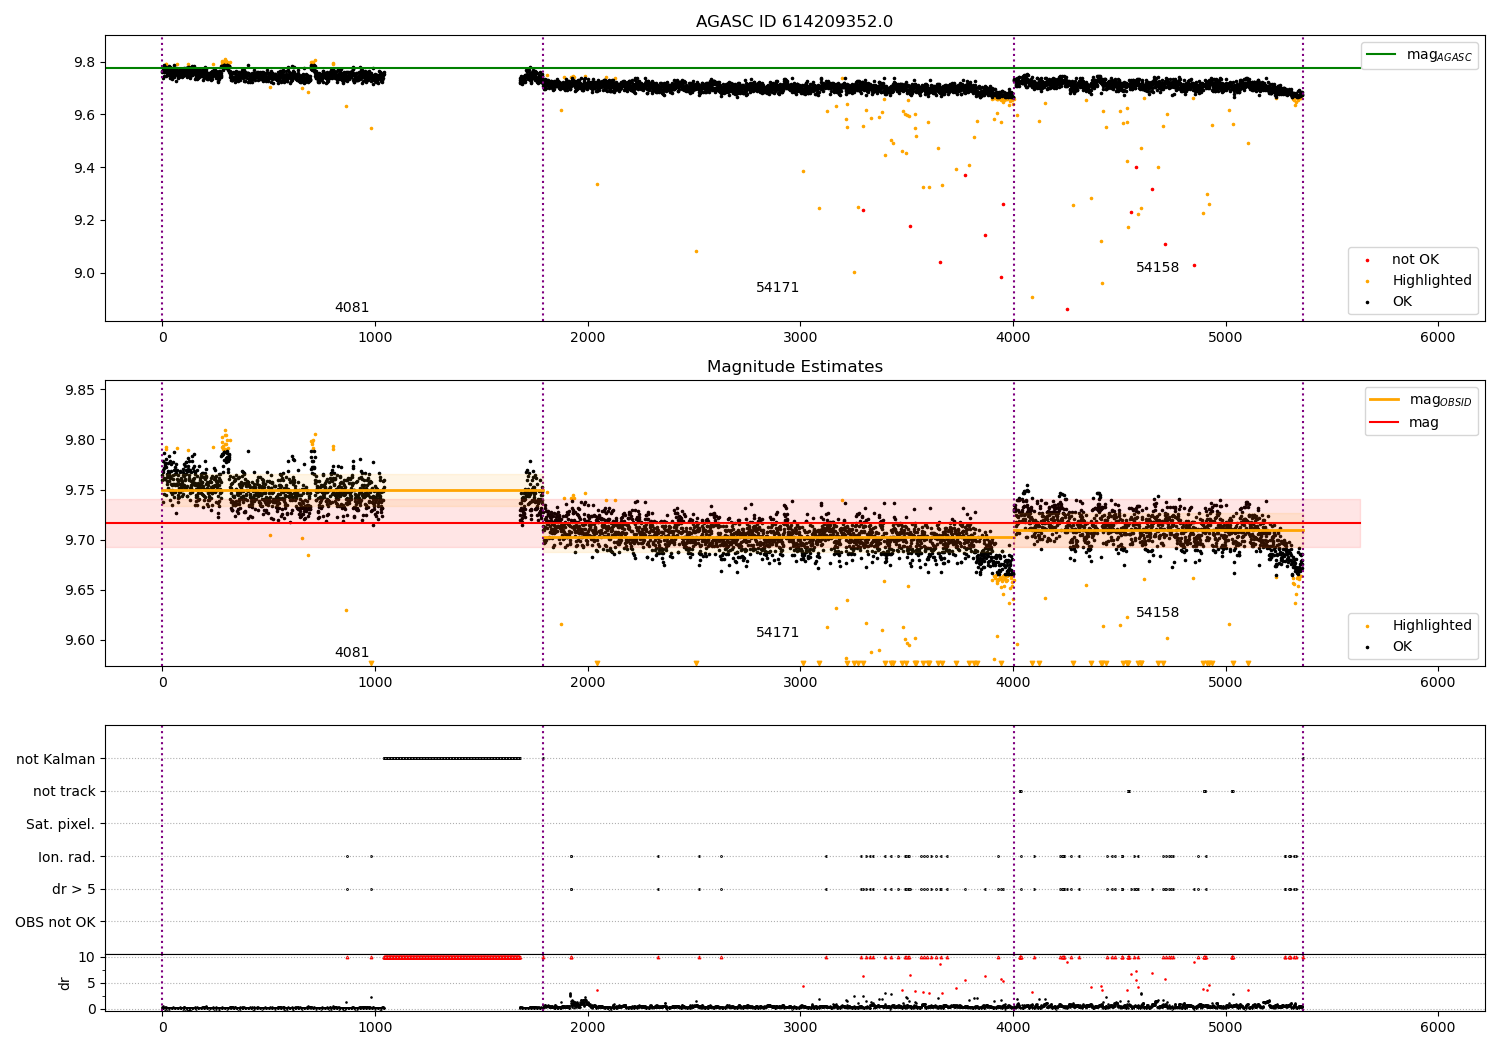This screenshot has width=1500, height=1050.
Task: Click the plot title 'AGASC ID 614209352.0'
Action: coord(794,22)
